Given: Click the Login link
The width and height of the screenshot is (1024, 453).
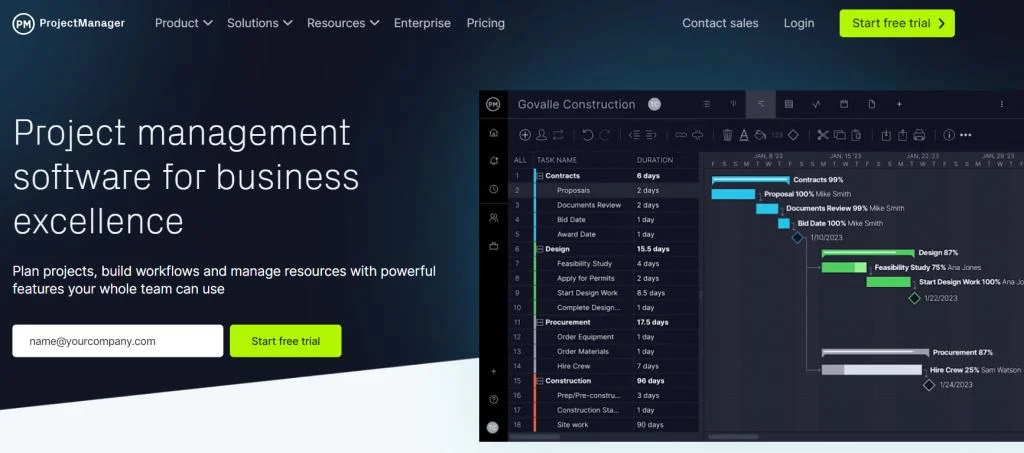Looking at the screenshot, I should tap(799, 23).
